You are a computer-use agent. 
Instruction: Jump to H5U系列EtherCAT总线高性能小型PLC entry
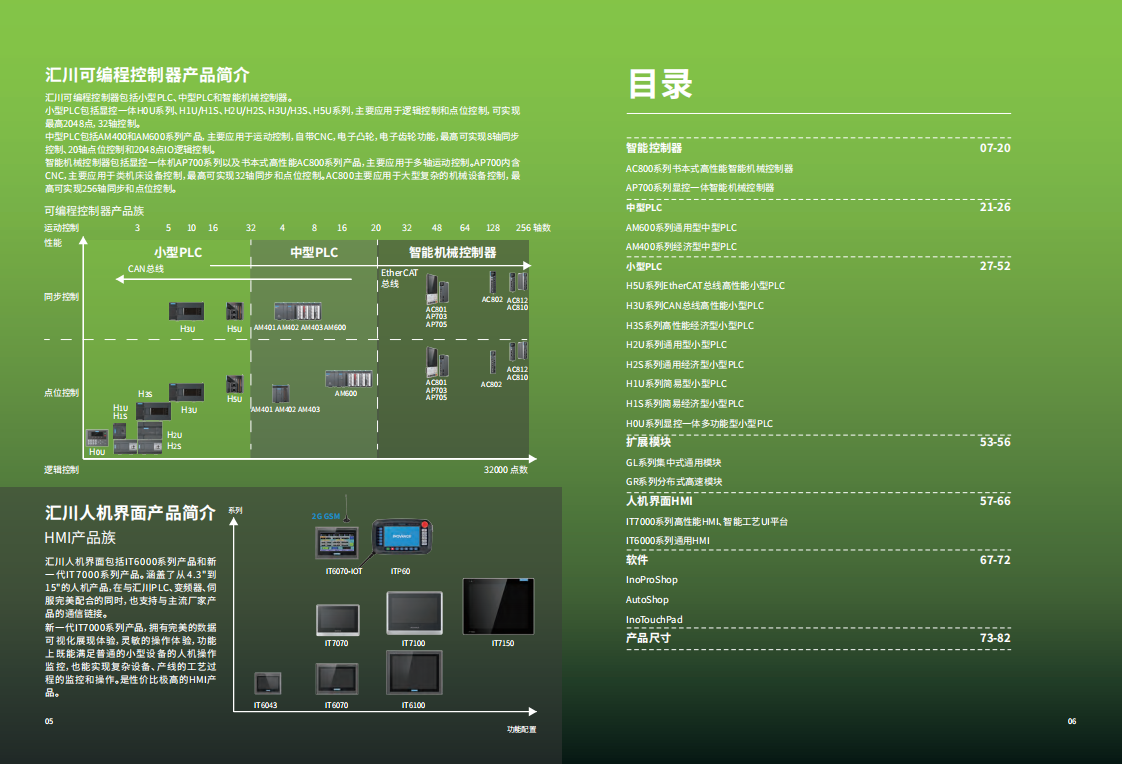tap(705, 286)
